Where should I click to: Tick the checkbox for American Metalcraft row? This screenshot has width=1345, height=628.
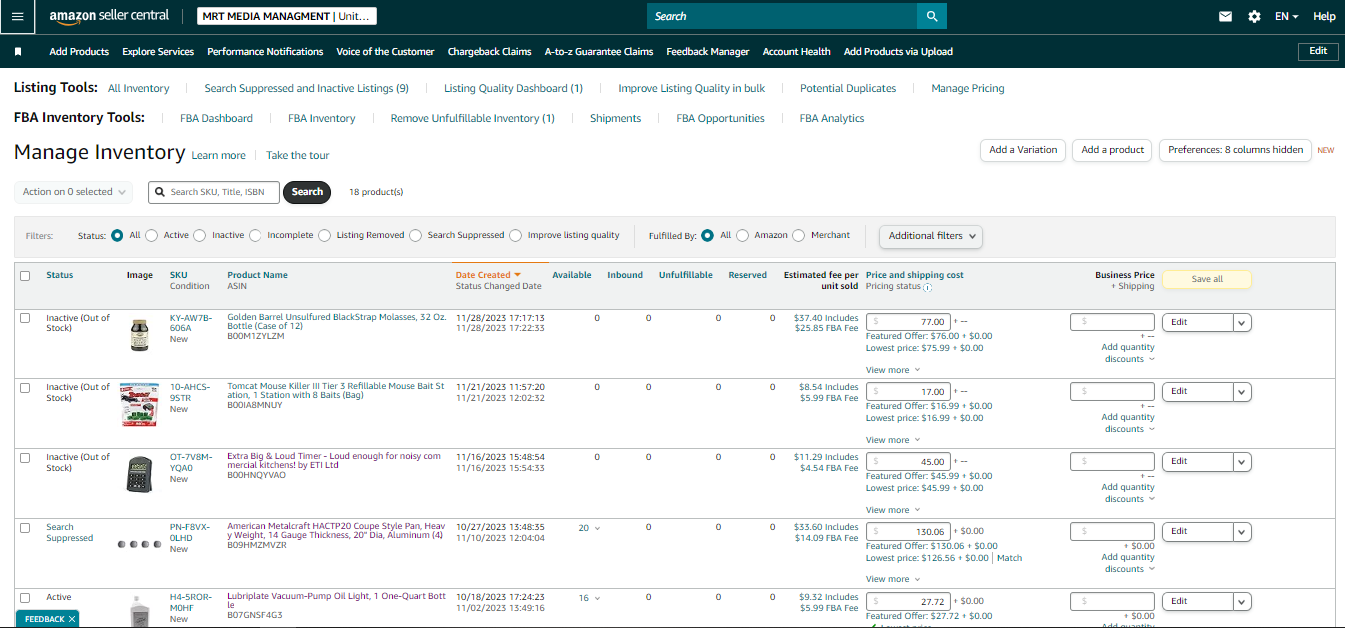tap(25, 528)
